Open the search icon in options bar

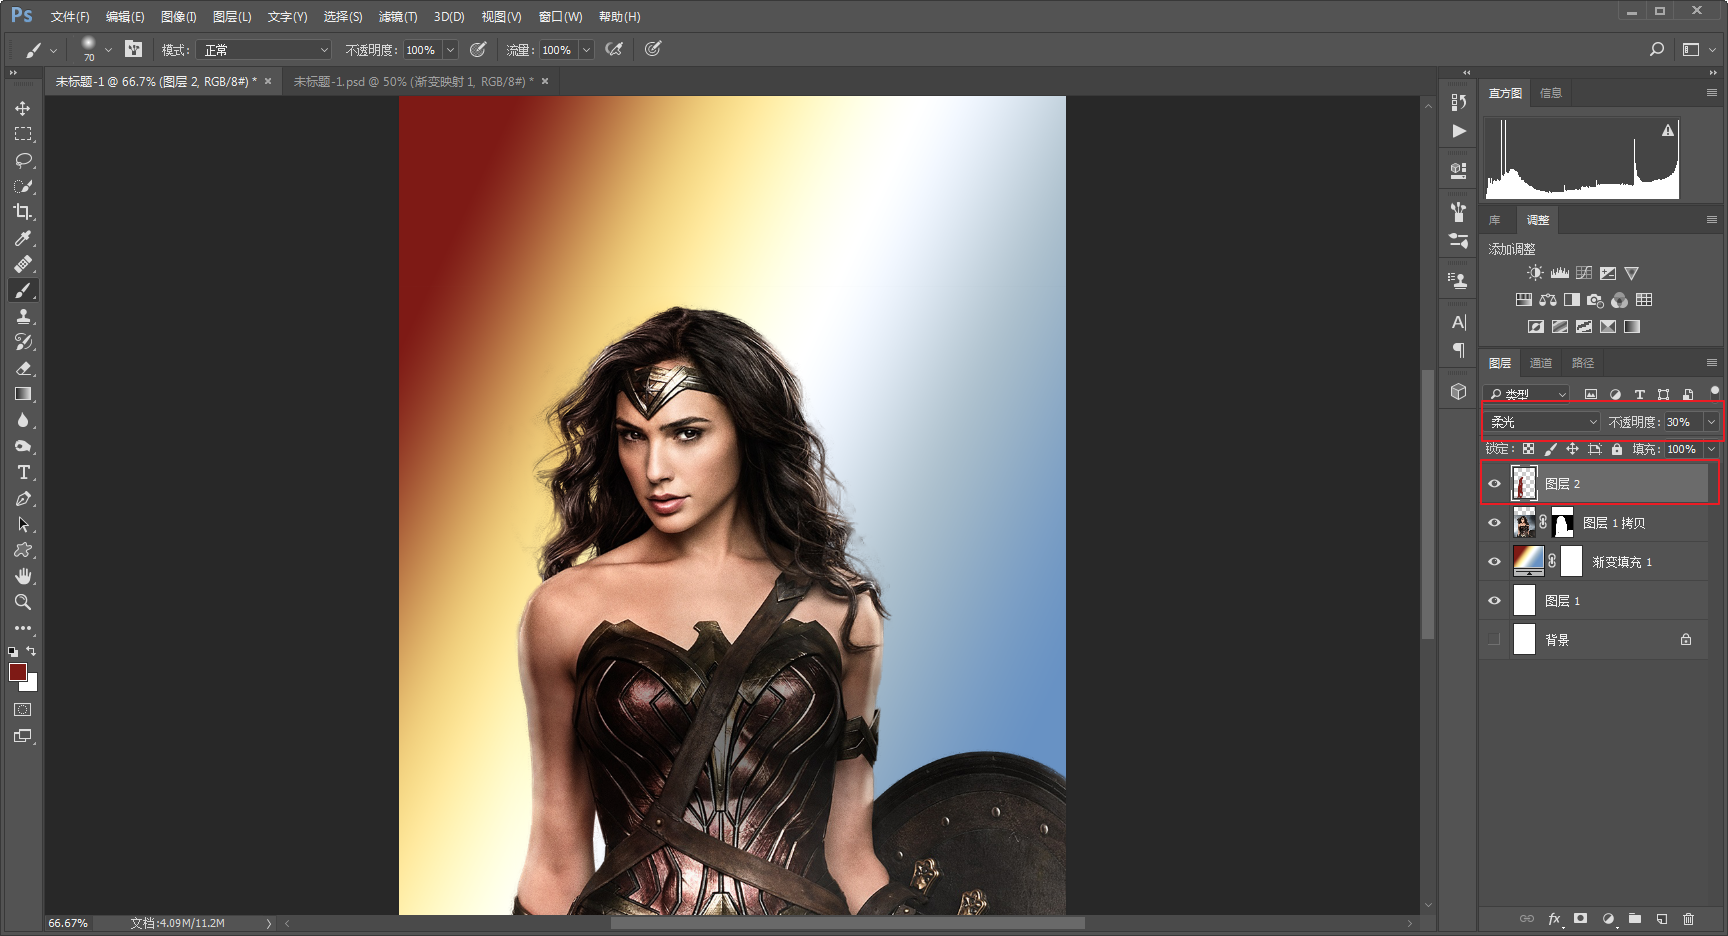tap(1657, 49)
